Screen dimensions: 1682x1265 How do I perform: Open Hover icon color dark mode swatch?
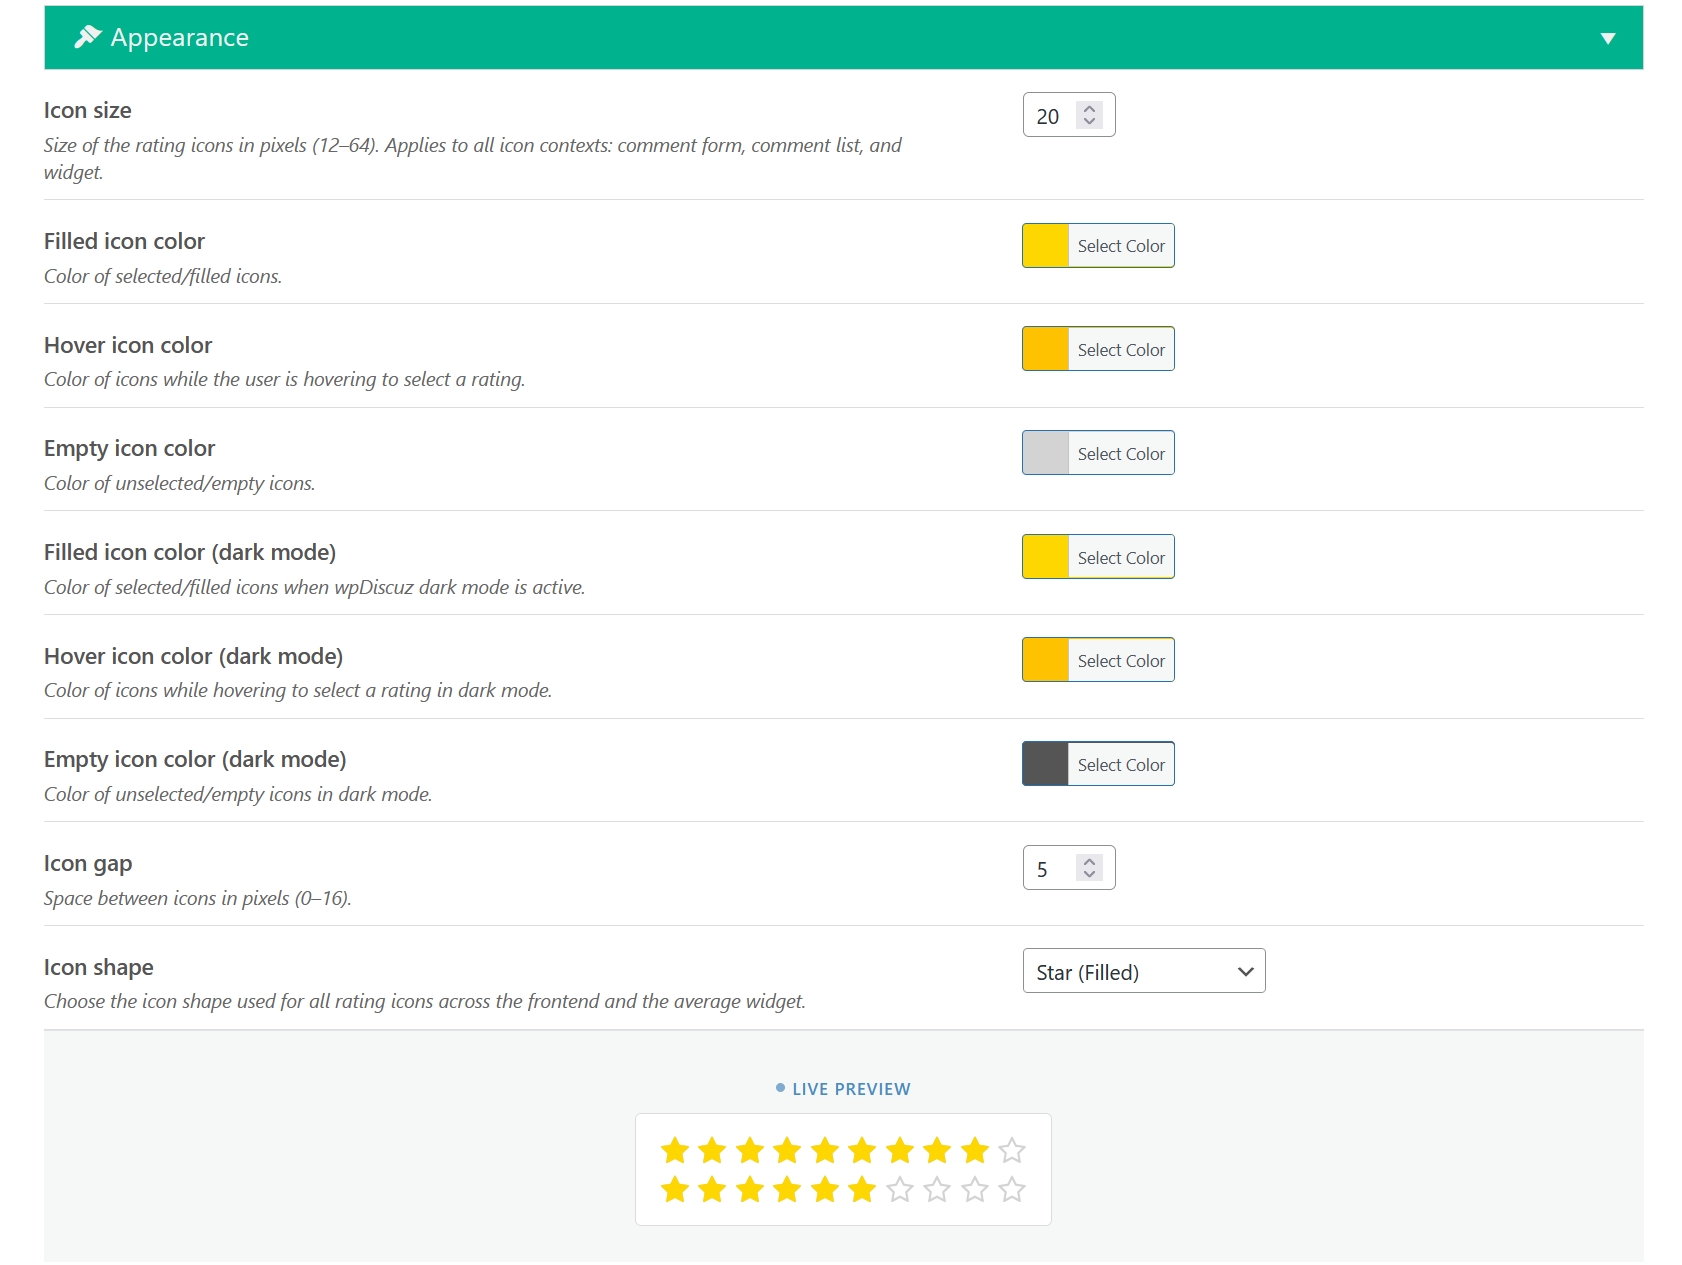[x=1045, y=661]
